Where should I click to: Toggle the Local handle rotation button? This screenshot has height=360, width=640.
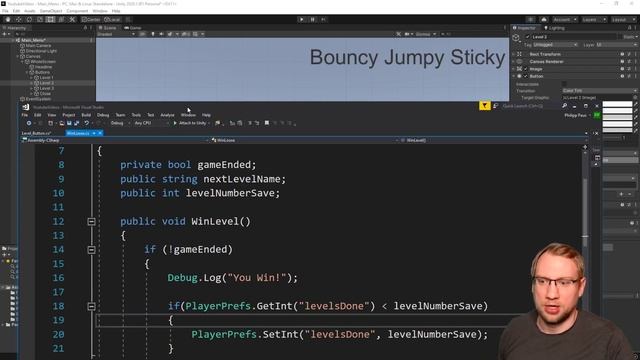click(112, 20)
